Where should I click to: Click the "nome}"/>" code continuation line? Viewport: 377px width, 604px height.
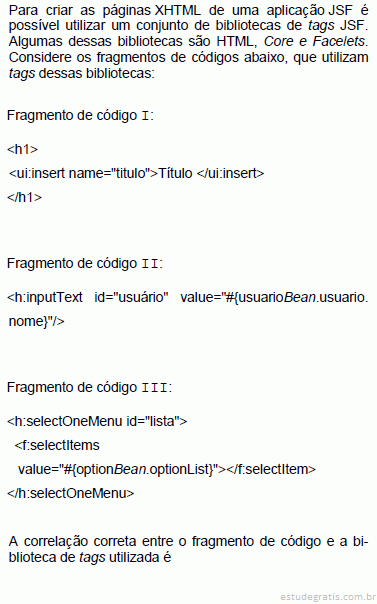[37, 321]
